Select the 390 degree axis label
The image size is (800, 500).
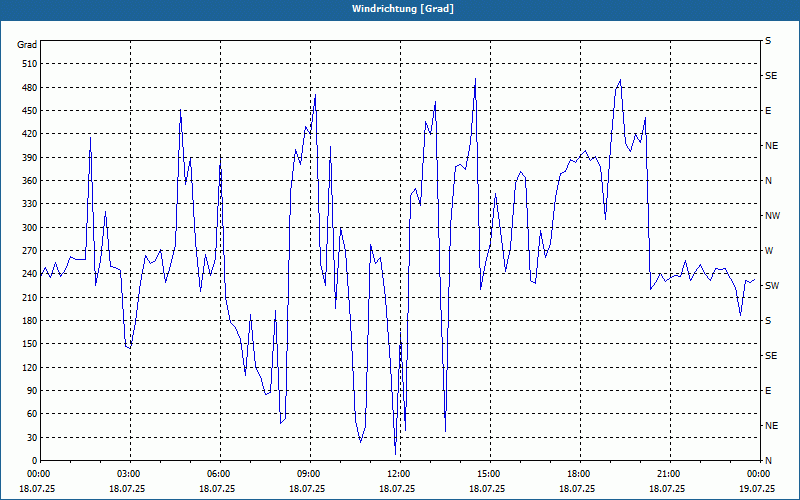pyautogui.click(x=30, y=157)
